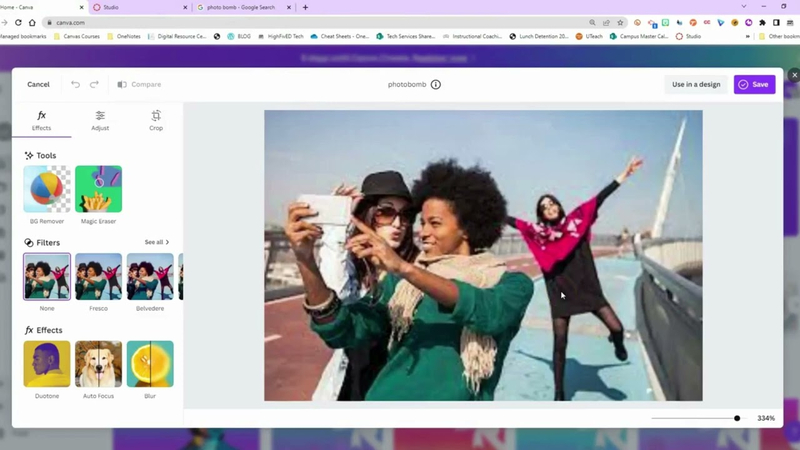Click the zoom magnifier icon in address bar
Screen dimensions: 800x450
(592, 22)
